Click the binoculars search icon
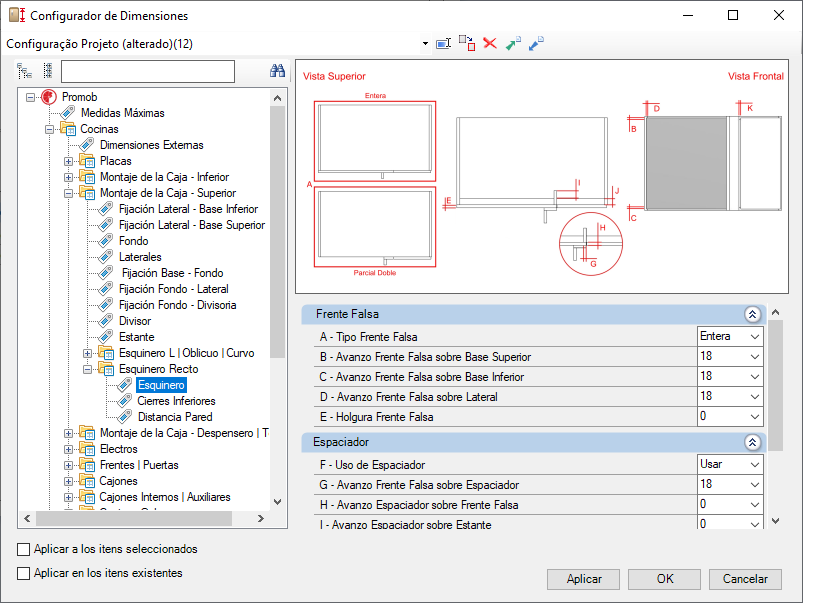 [277, 71]
